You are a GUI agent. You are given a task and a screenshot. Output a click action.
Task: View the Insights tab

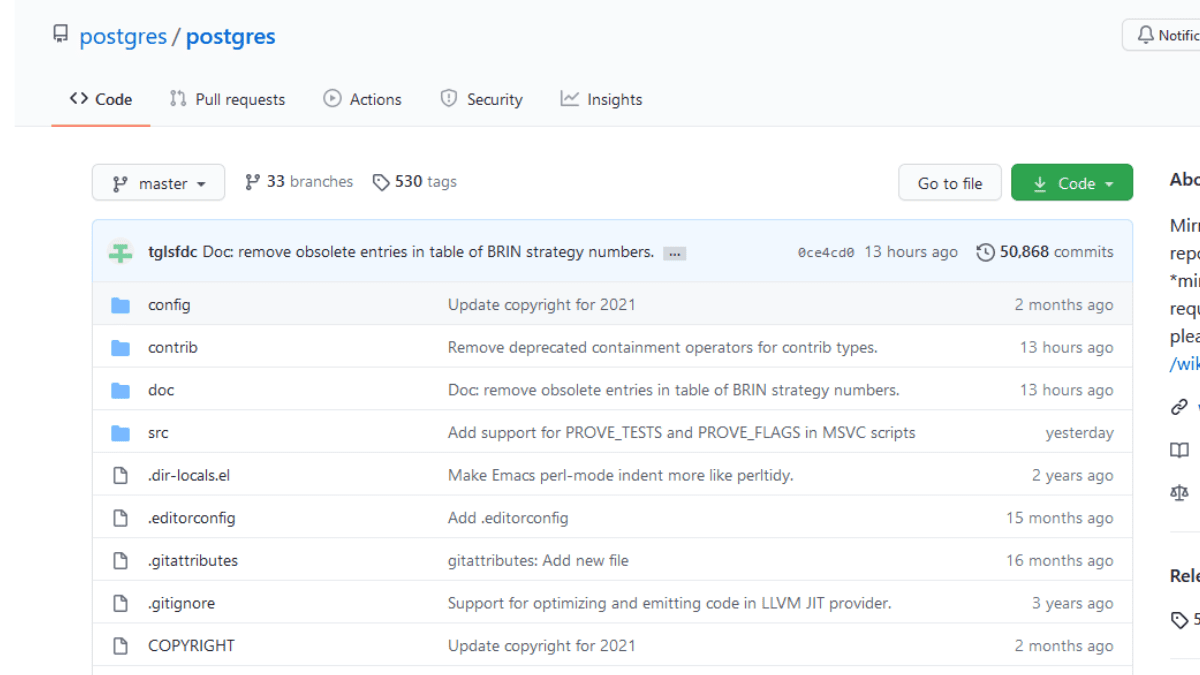pos(601,99)
